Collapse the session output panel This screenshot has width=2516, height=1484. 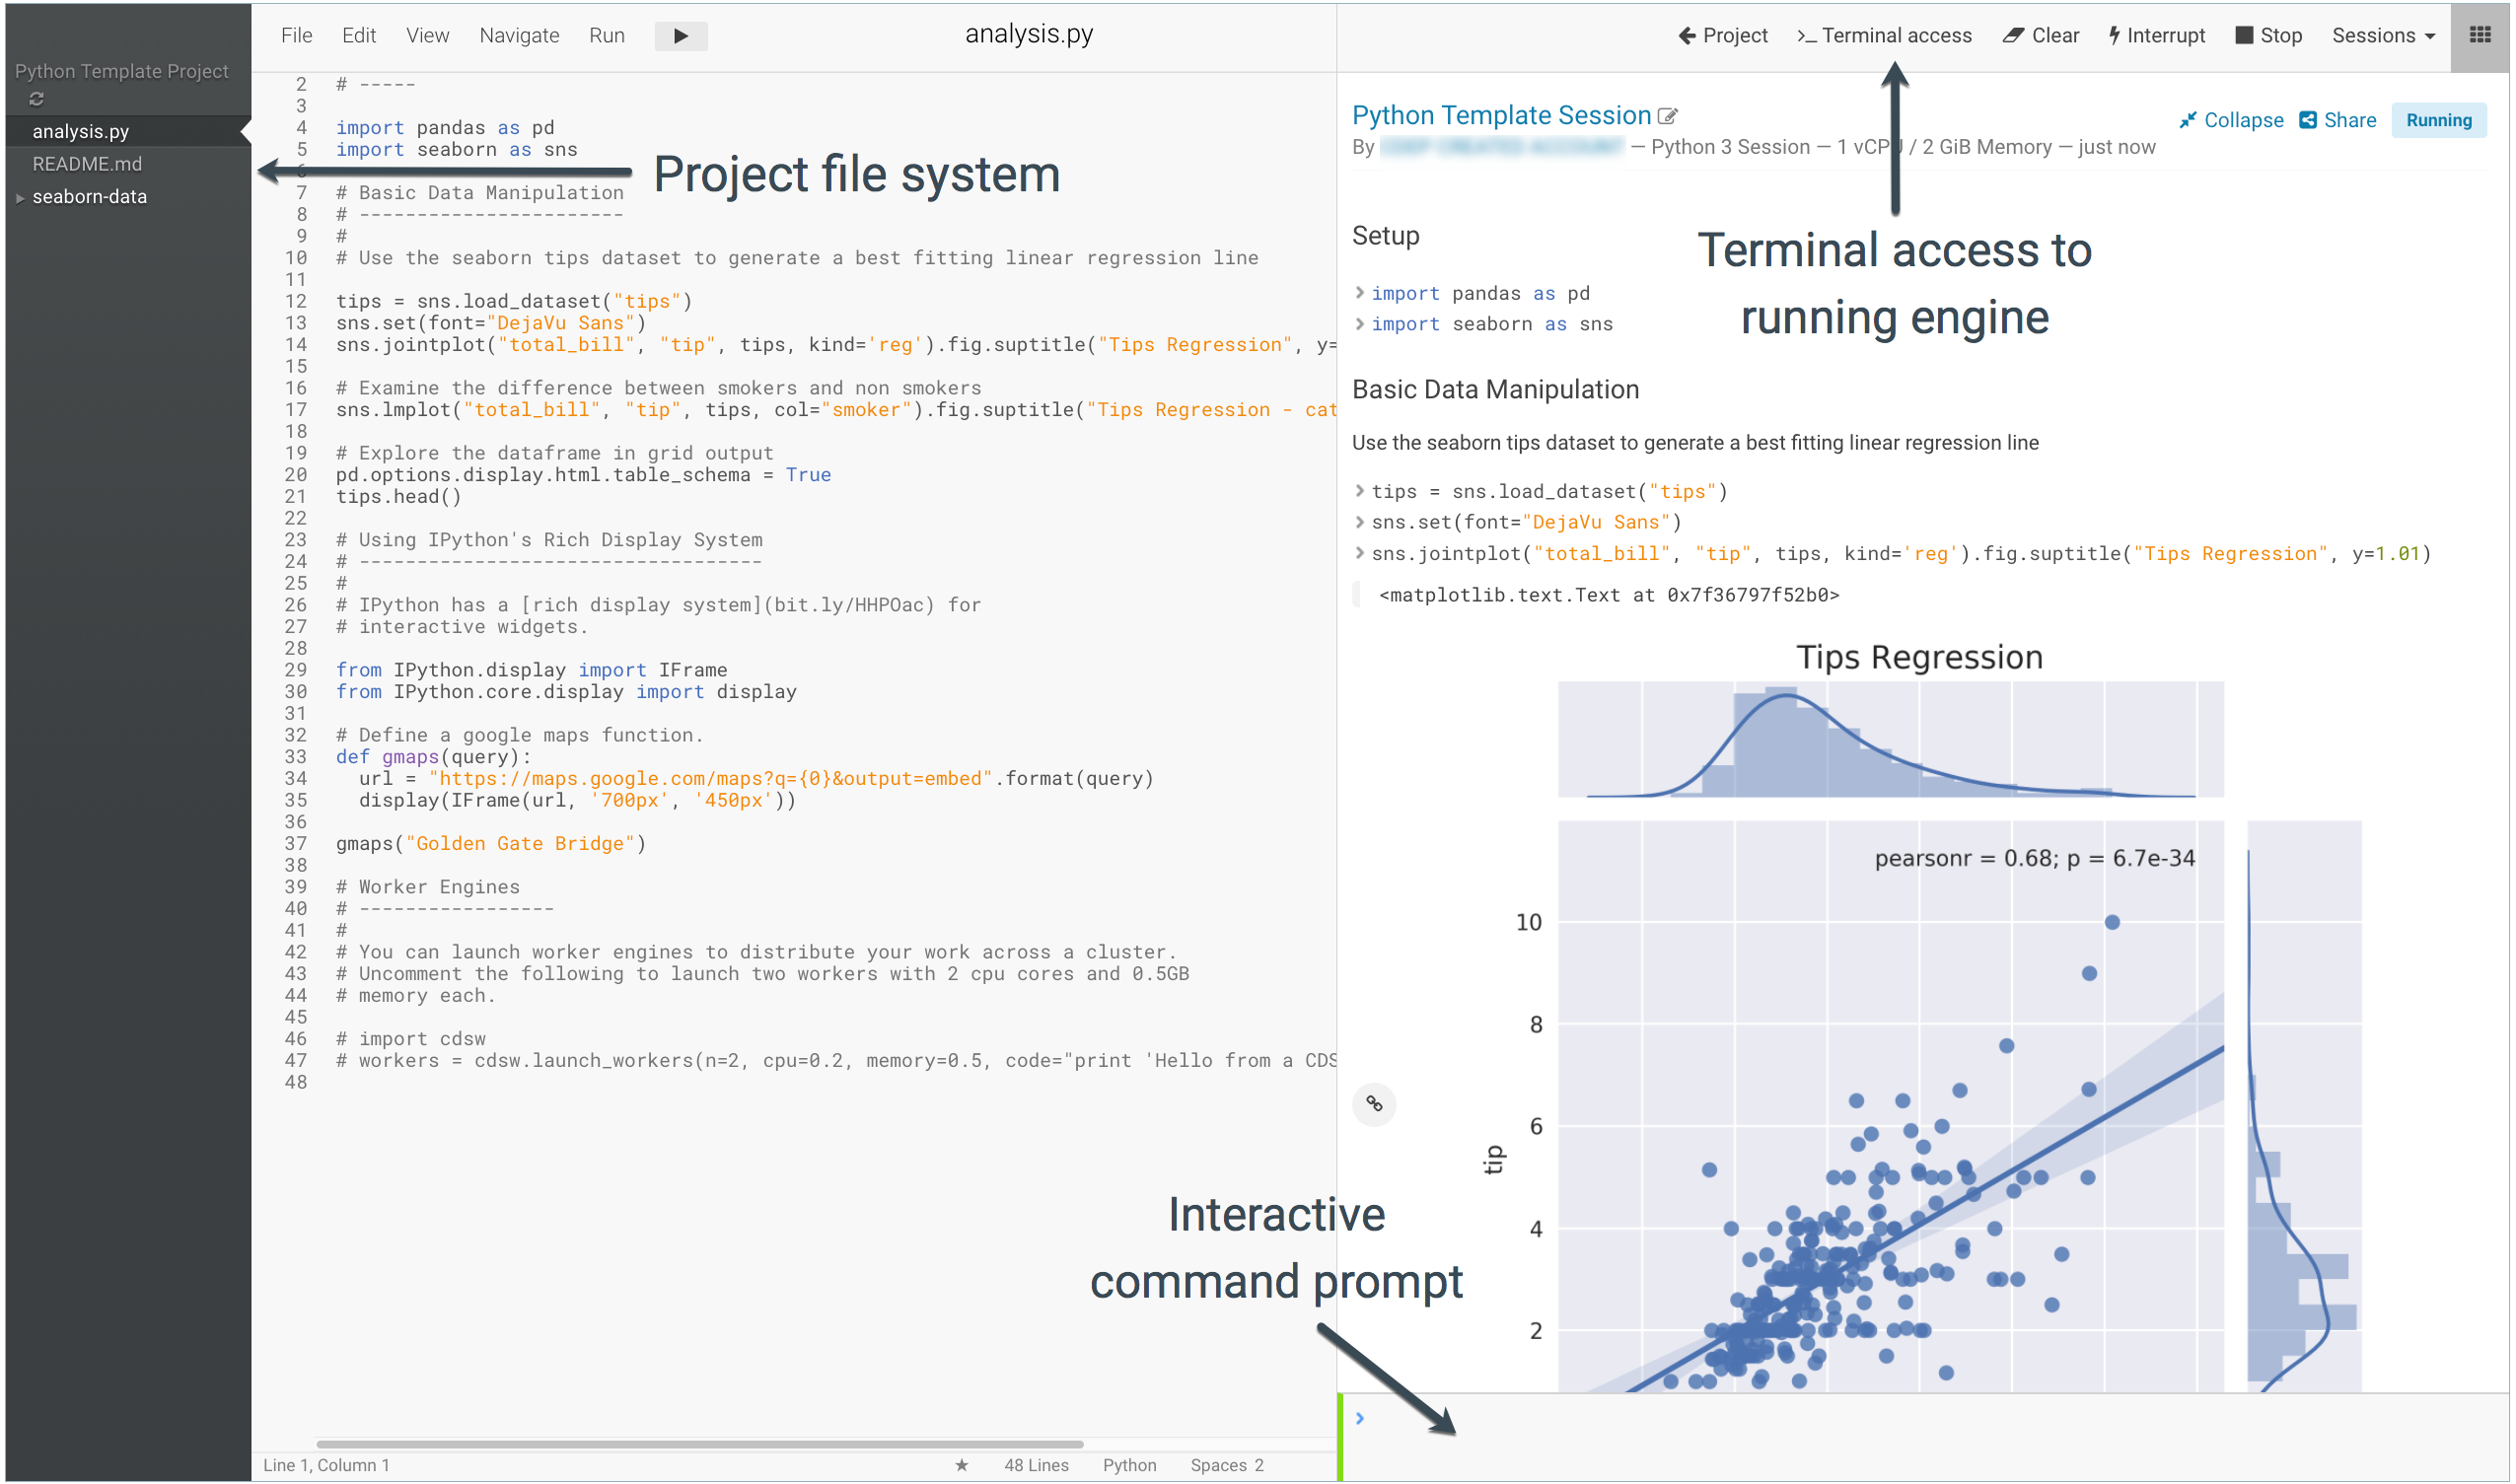[2231, 121]
